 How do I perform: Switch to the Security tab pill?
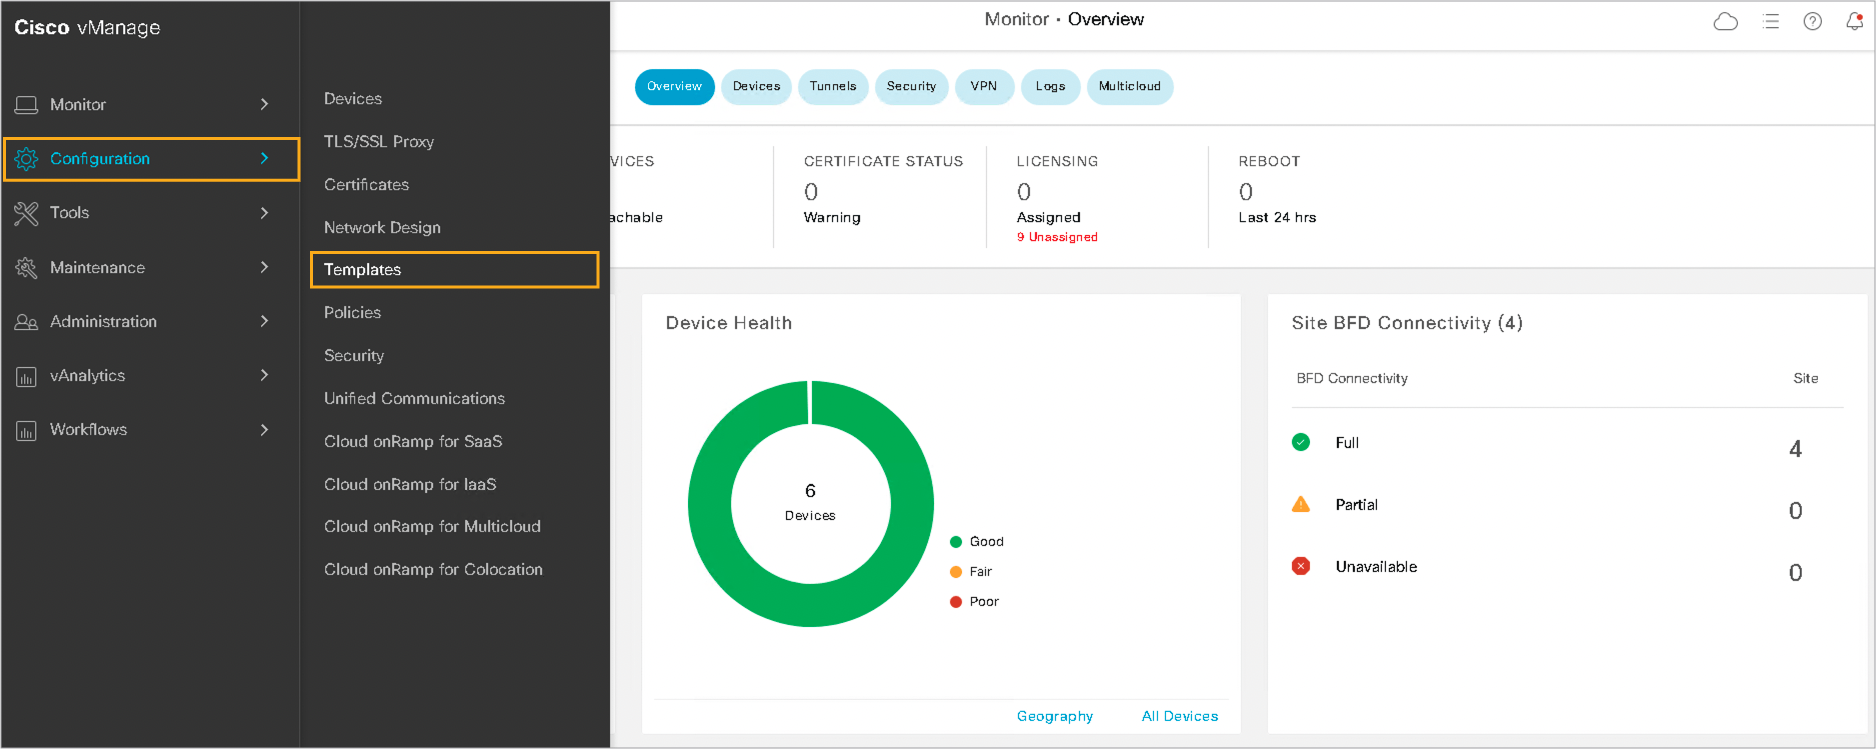tap(911, 87)
